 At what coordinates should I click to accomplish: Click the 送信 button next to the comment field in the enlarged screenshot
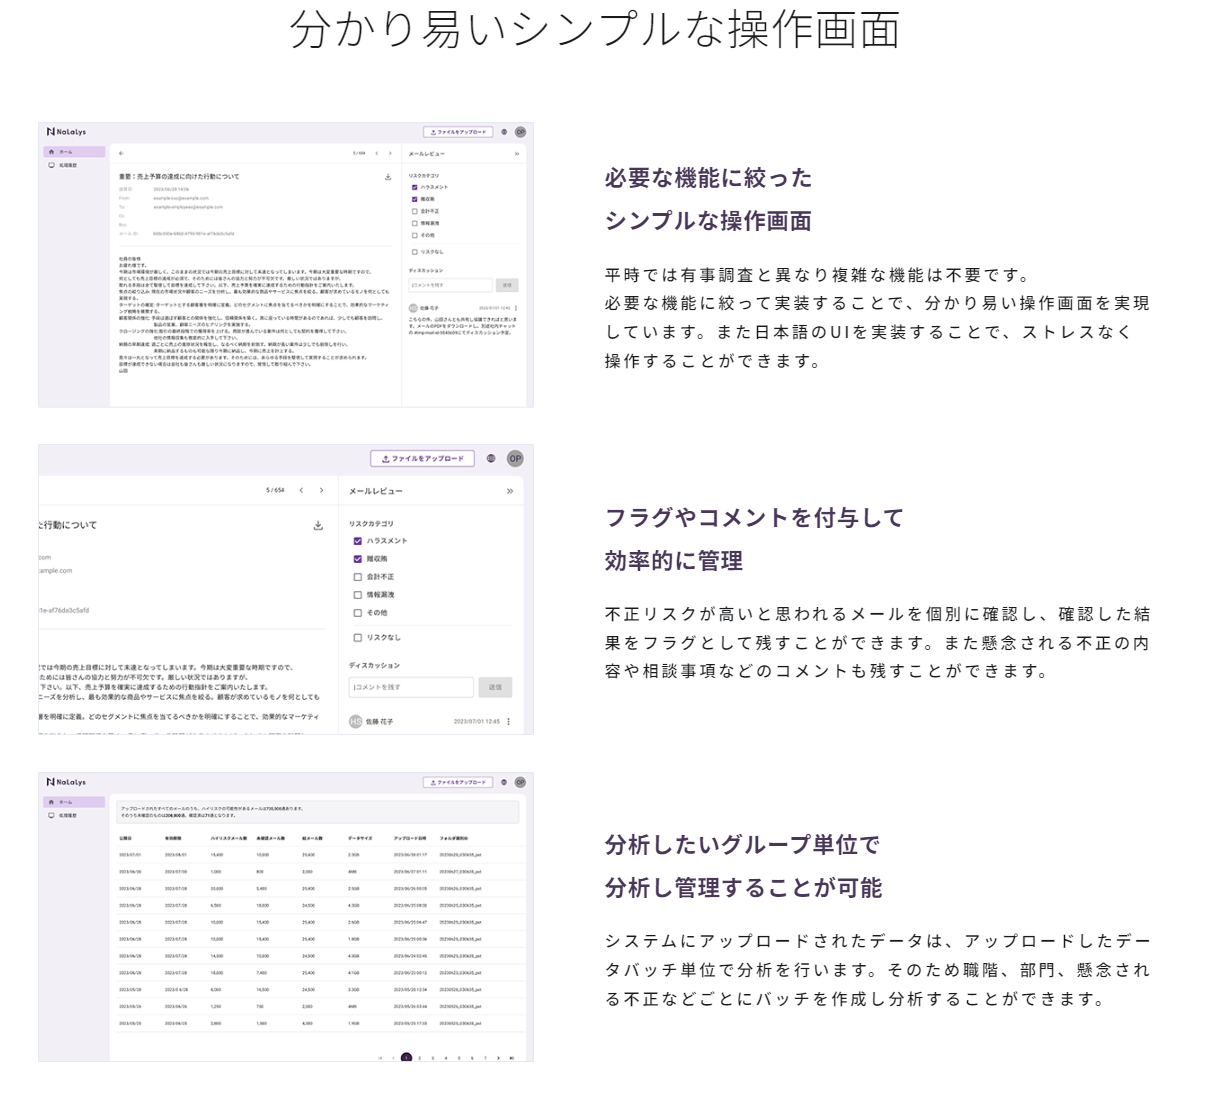coord(495,687)
